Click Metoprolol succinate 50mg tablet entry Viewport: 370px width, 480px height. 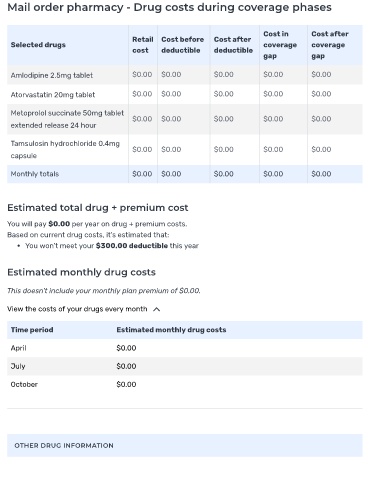click(67, 119)
